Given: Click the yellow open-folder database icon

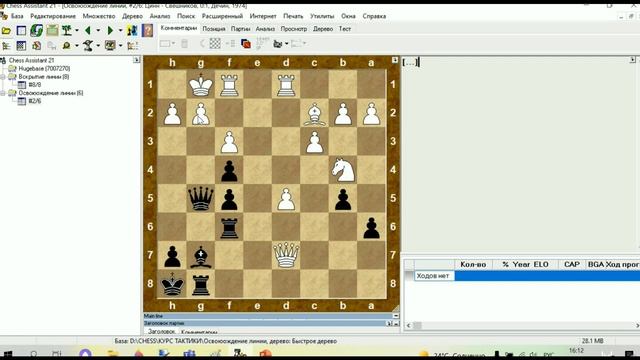Looking at the screenshot, I should coord(6,31).
